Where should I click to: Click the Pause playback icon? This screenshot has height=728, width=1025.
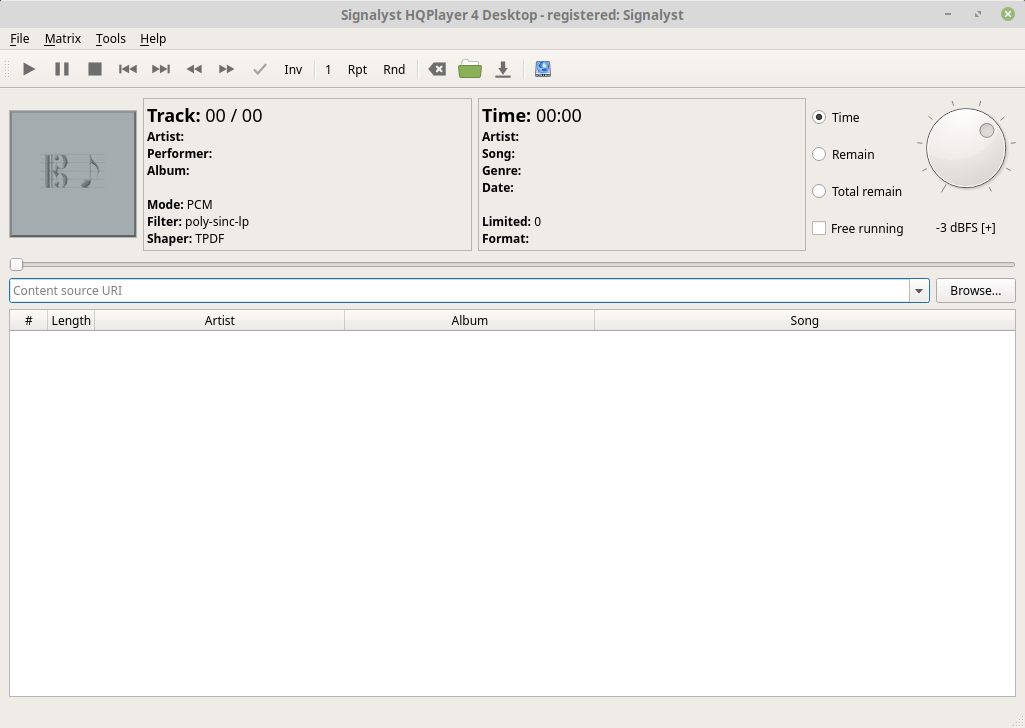[62, 69]
